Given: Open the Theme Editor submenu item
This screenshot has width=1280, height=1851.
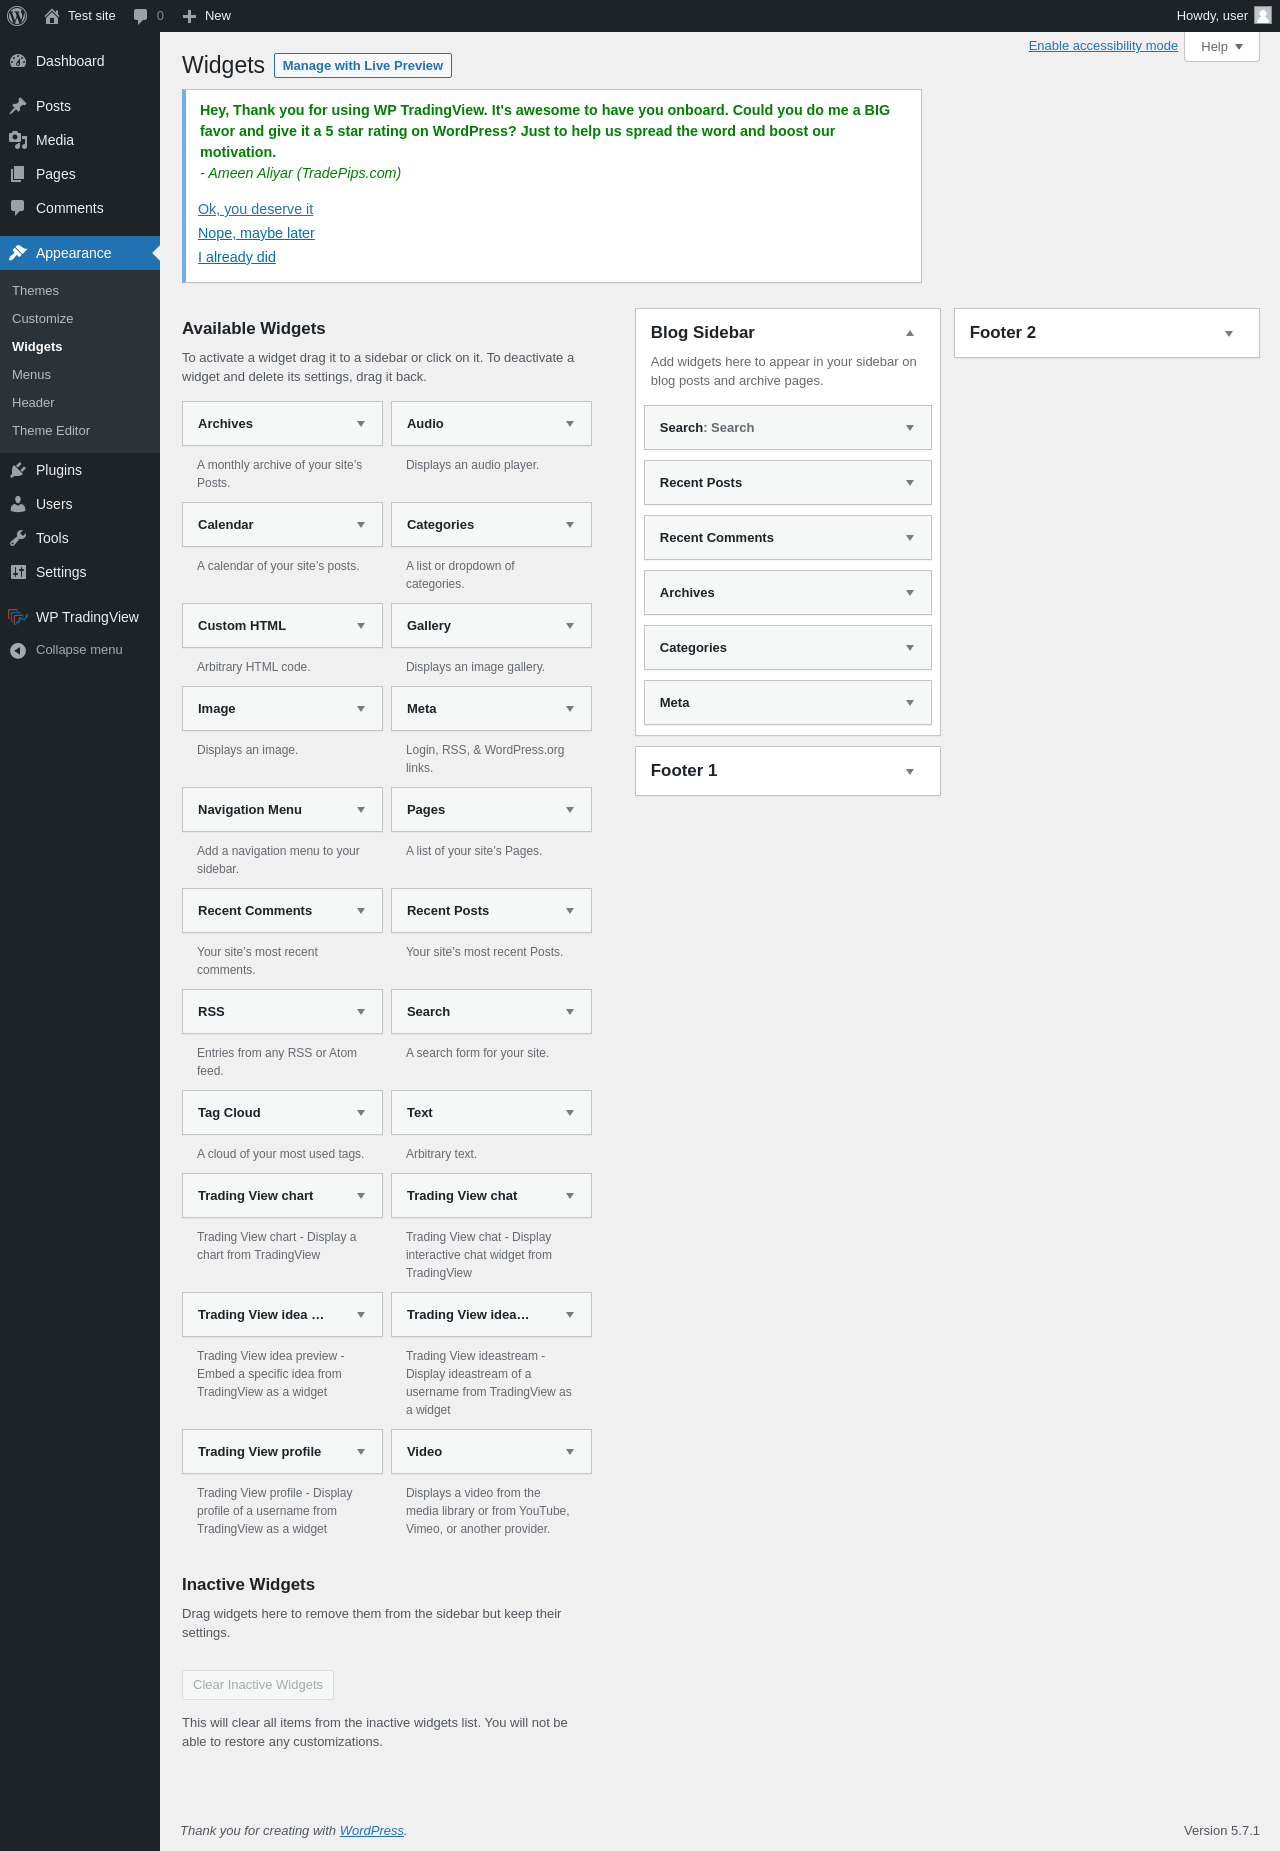Looking at the screenshot, I should pos(51,431).
